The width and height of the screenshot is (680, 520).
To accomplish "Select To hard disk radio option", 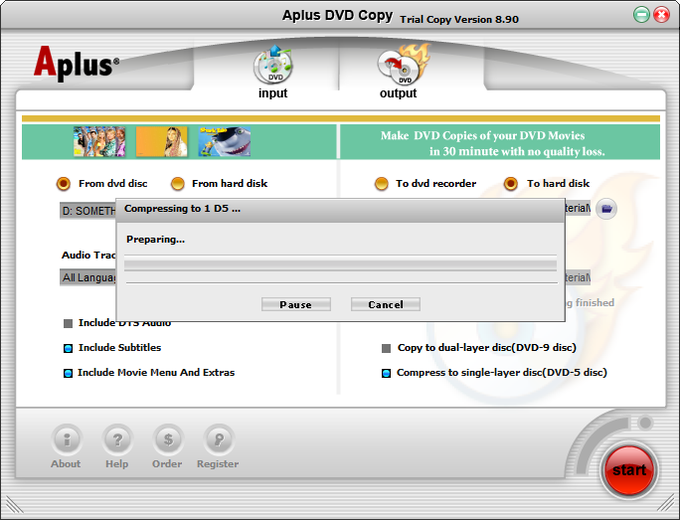I will tap(510, 184).
